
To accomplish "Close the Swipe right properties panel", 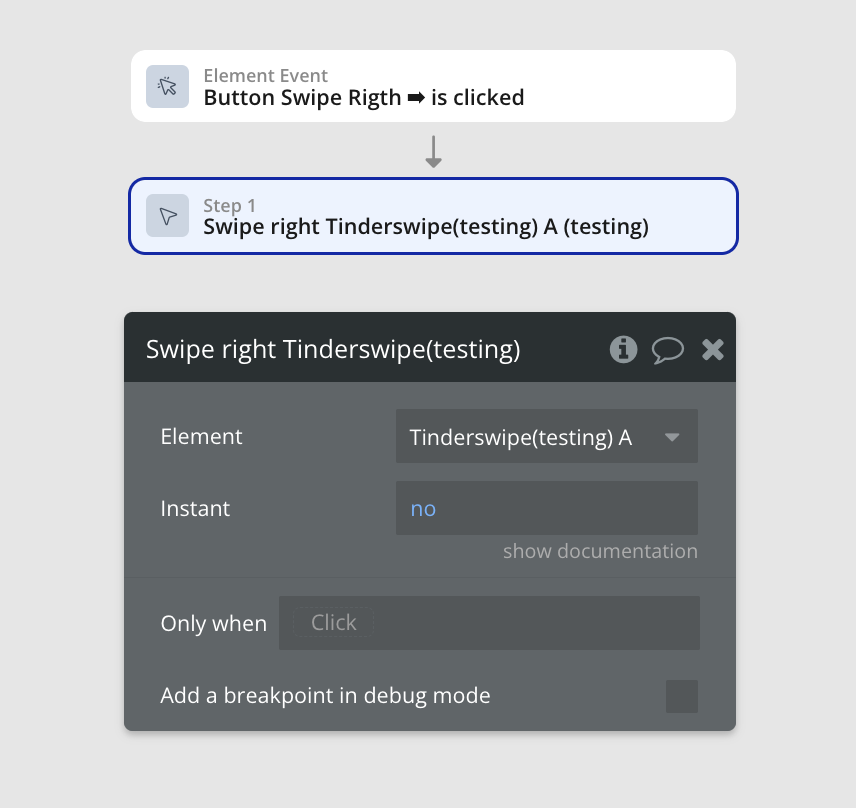I will point(712,349).
